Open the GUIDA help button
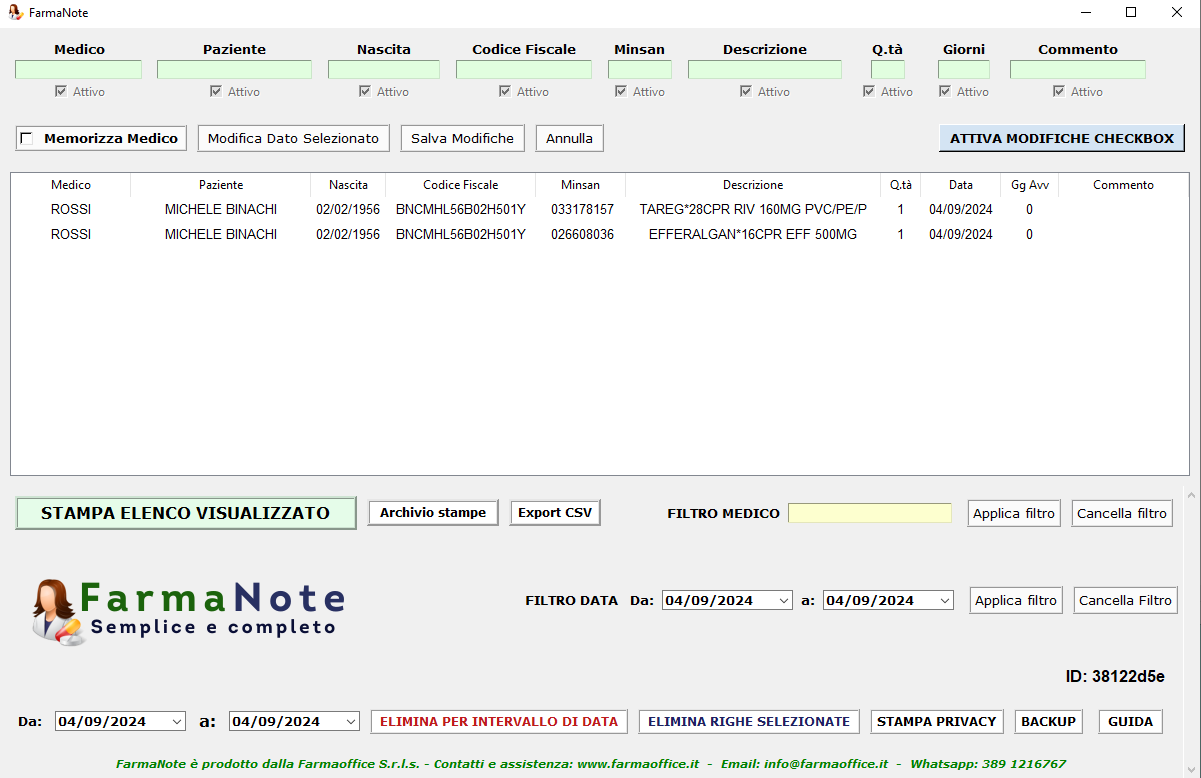This screenshot has width=1201, height=778. [1130, 721]
